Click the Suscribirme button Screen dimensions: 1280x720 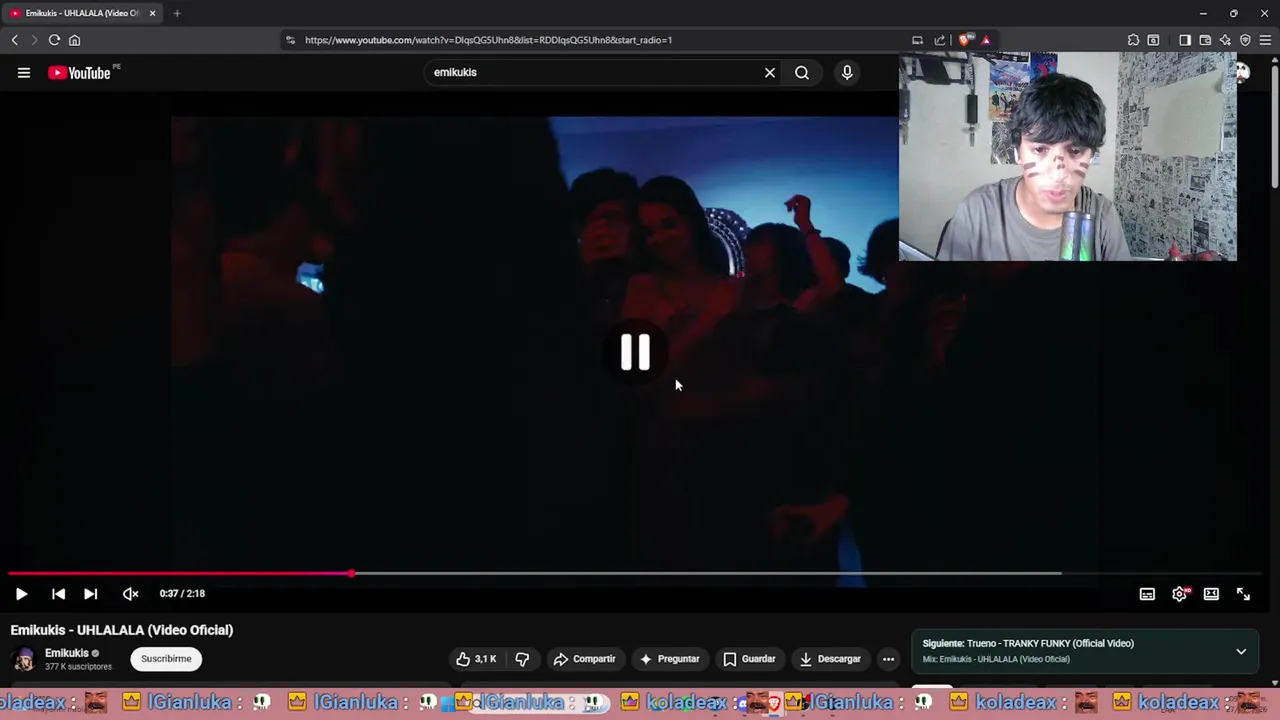coord(166,659)
